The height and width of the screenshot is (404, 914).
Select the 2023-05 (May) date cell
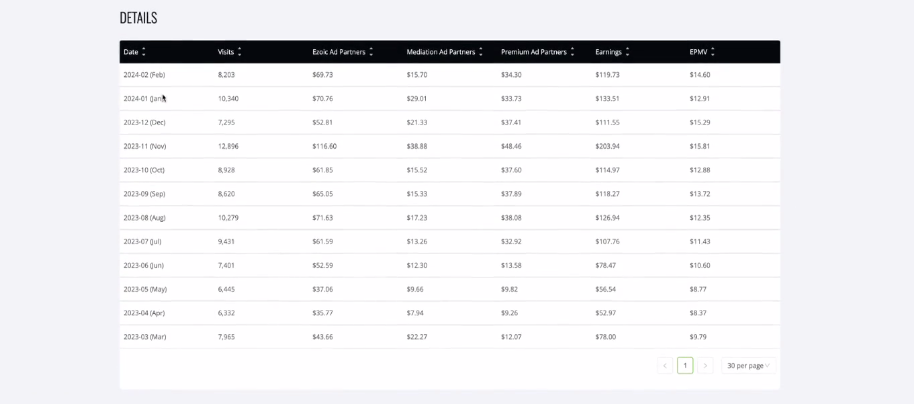point(145,289)
